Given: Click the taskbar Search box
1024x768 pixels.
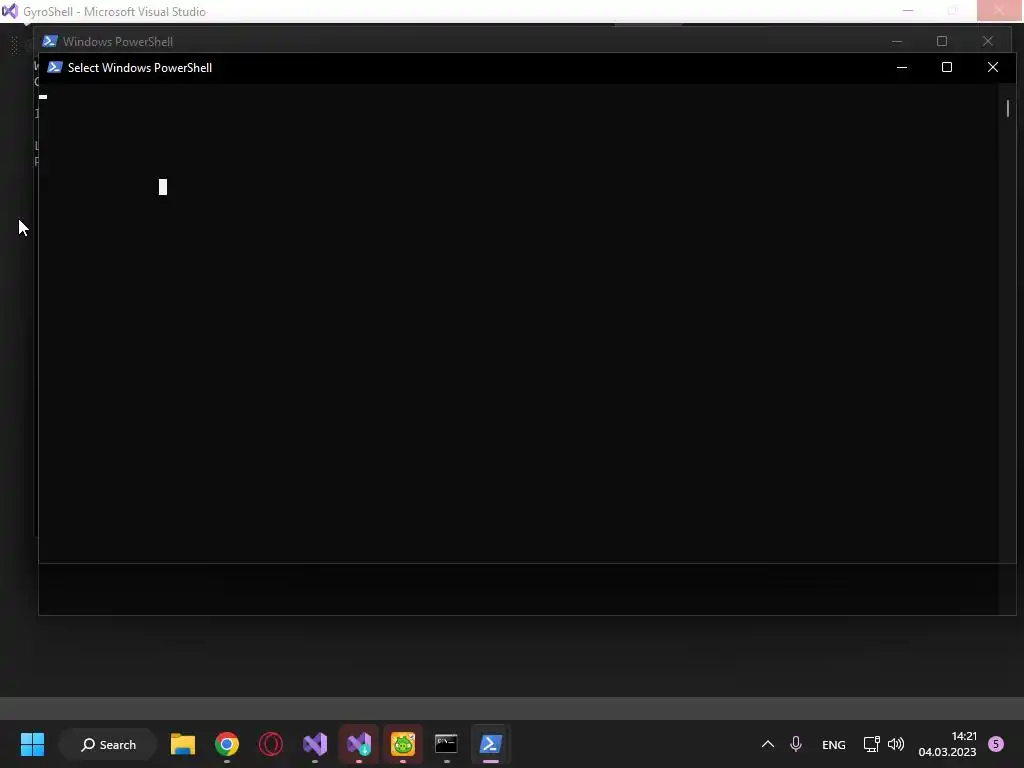Looking at the screenshot, I should (x=108, y=744).
